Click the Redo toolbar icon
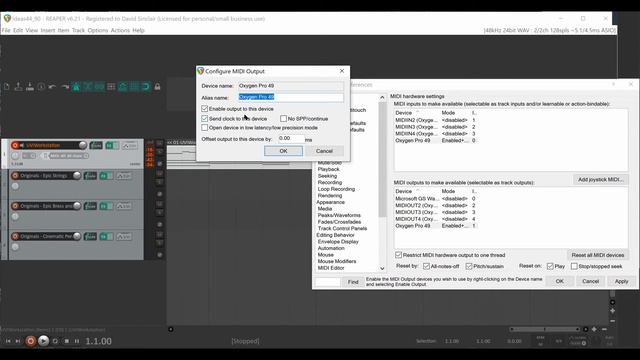 pos(64,87)
